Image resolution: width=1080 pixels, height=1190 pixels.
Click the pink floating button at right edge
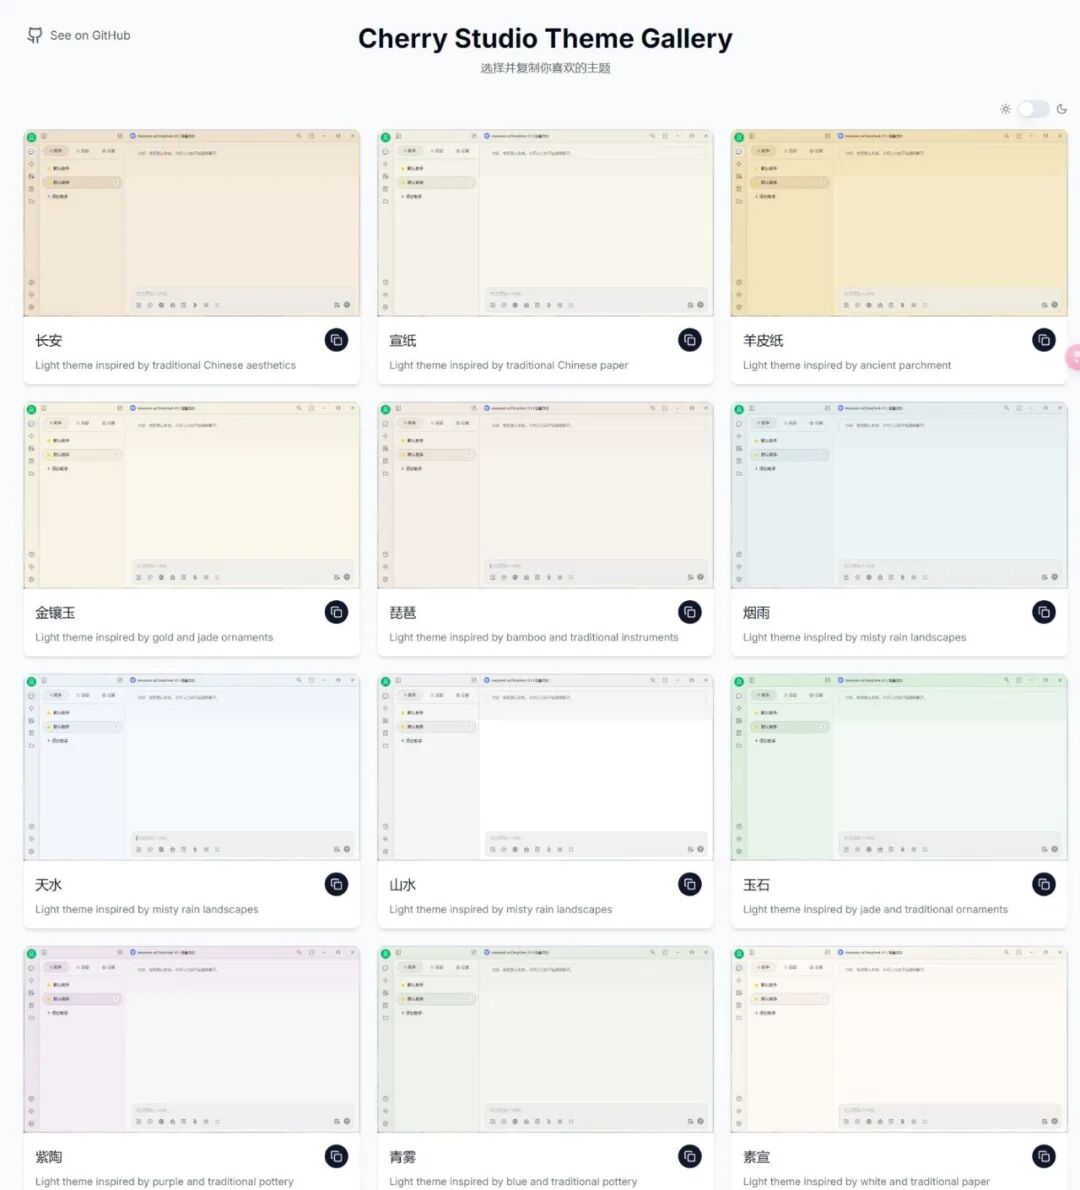click(1073, 357)
